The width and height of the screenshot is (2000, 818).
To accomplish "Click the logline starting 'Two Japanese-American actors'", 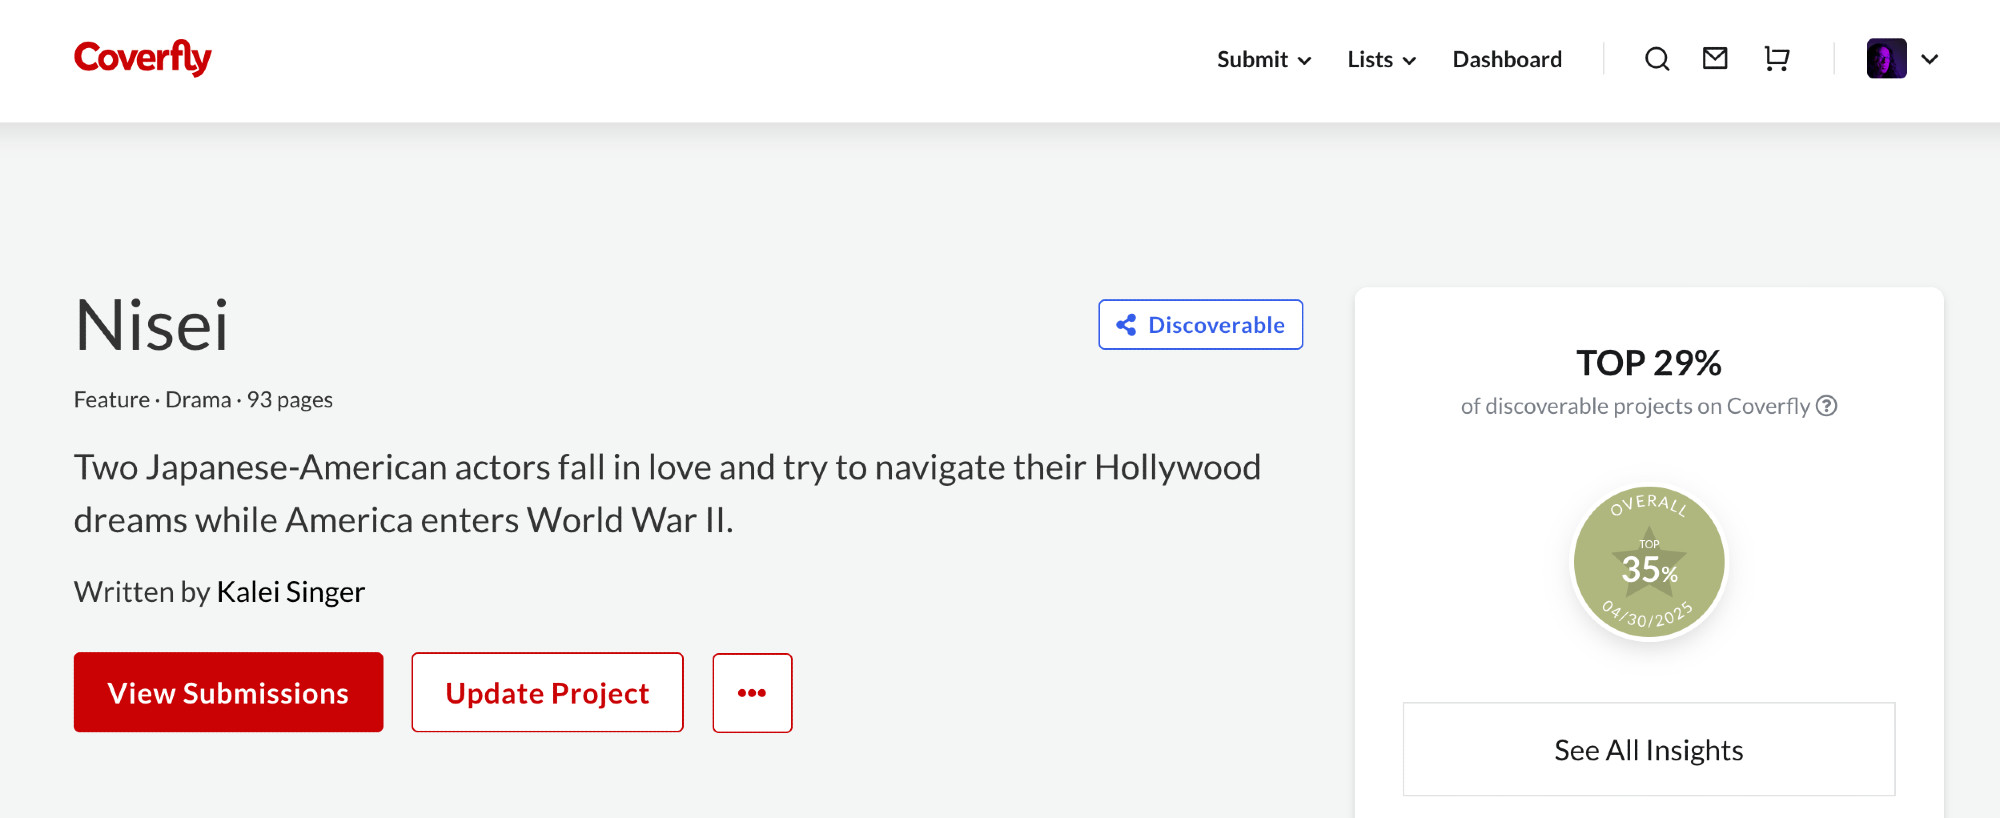I will [x=667, y=494].
